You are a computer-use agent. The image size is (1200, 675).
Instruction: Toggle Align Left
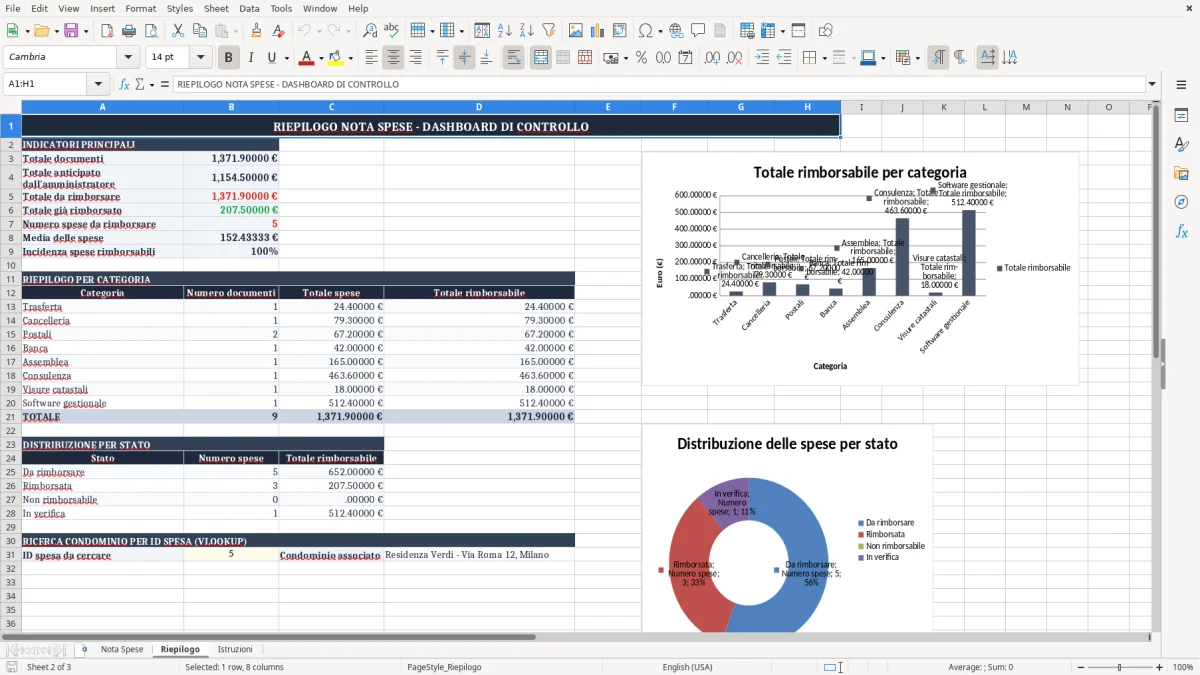(x=371, y=58)
